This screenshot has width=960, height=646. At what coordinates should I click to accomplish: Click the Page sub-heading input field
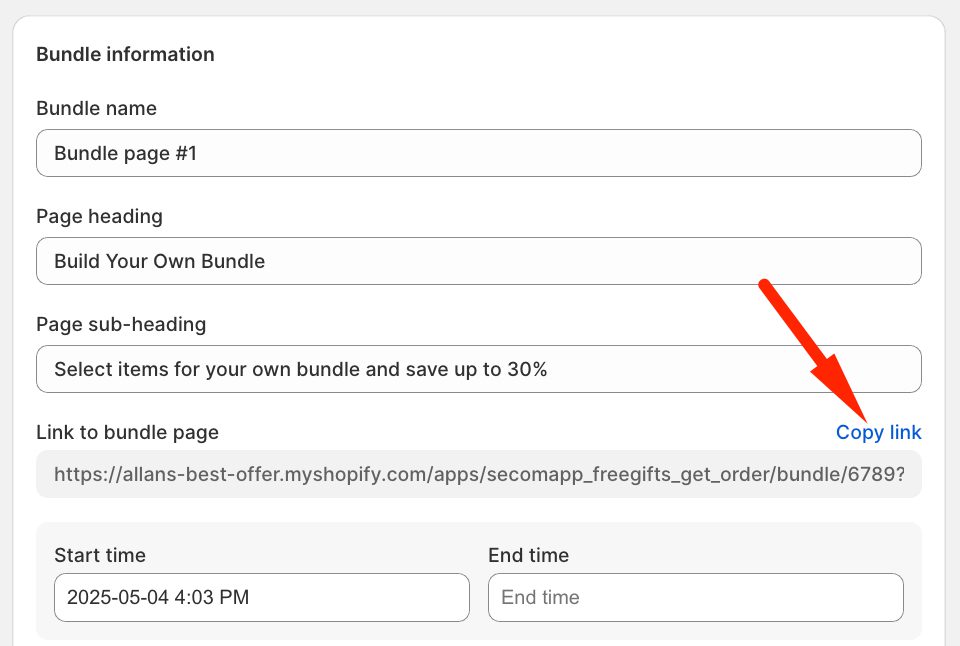pyautogui.click(x=478, y=369)
